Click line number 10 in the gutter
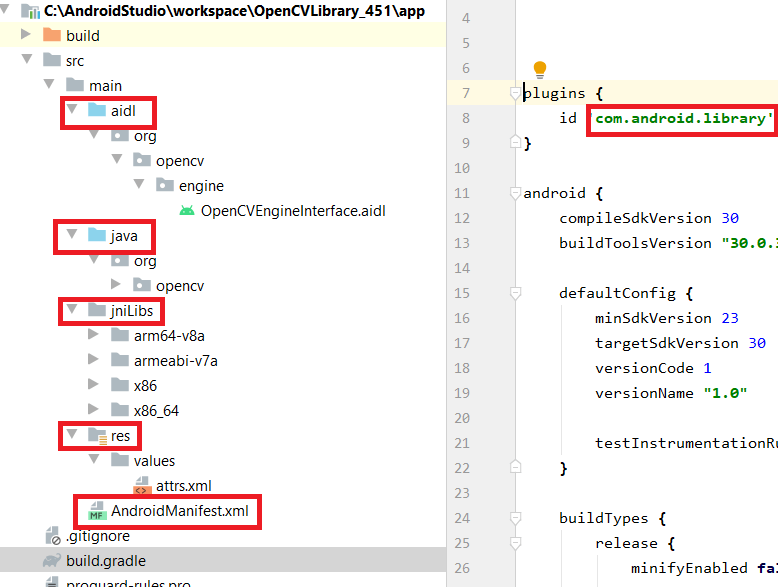 [462, 168]
